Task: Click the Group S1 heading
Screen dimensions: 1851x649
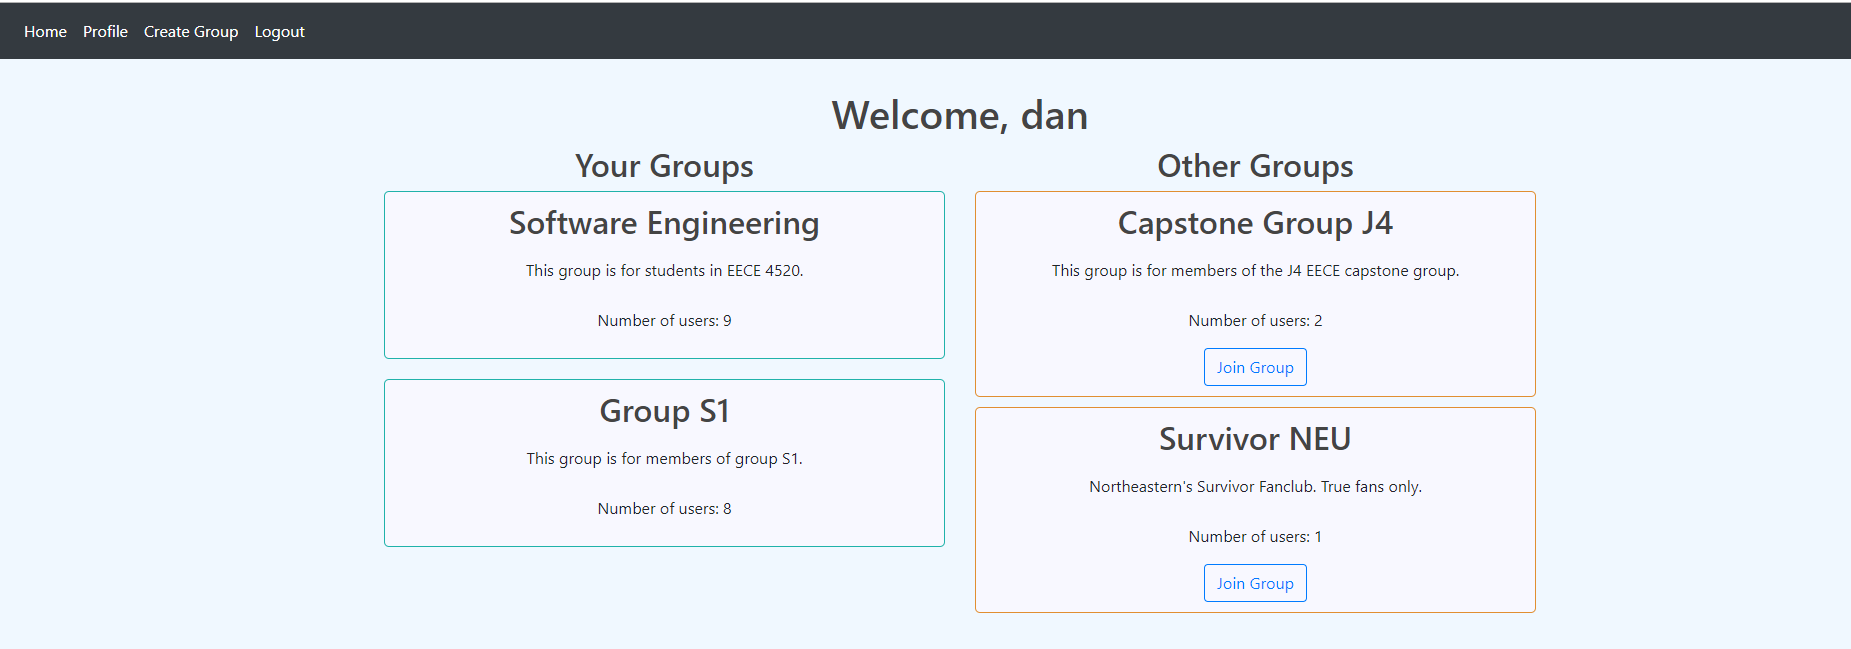Action: (x=664, y=411)
